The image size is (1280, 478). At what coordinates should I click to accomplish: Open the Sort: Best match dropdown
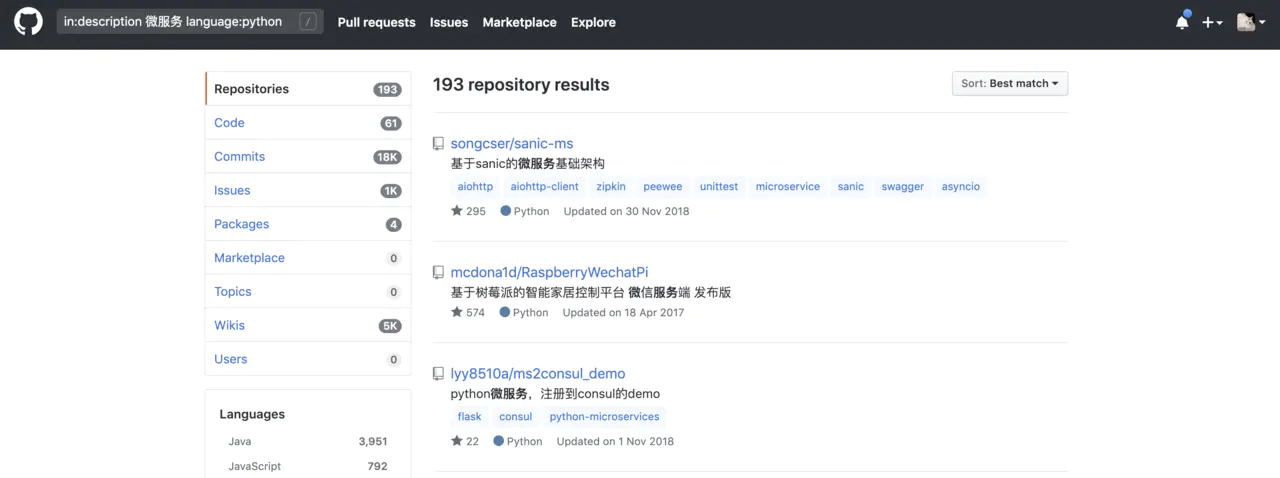tap(1010, 84)
